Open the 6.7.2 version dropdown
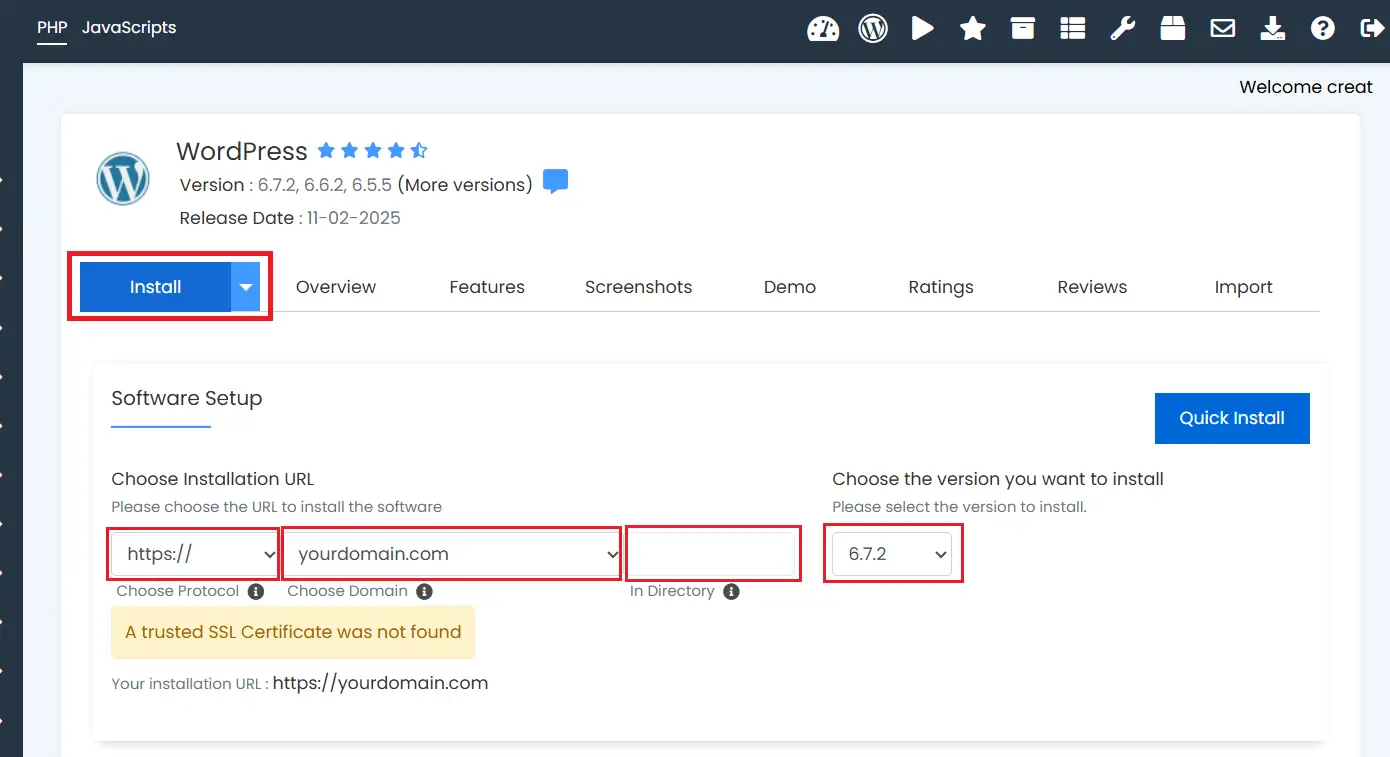 coord(892,553)
